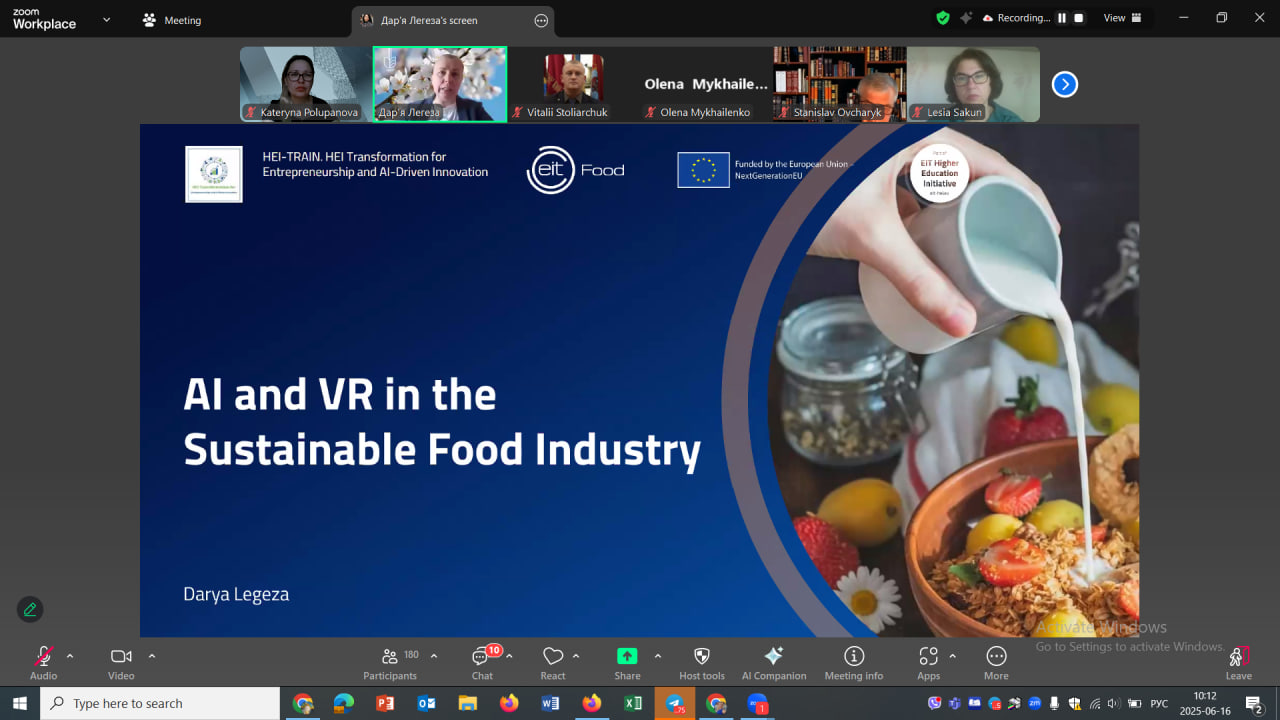
Task: Click the annotation pencil icon
Action: (30, 609)
